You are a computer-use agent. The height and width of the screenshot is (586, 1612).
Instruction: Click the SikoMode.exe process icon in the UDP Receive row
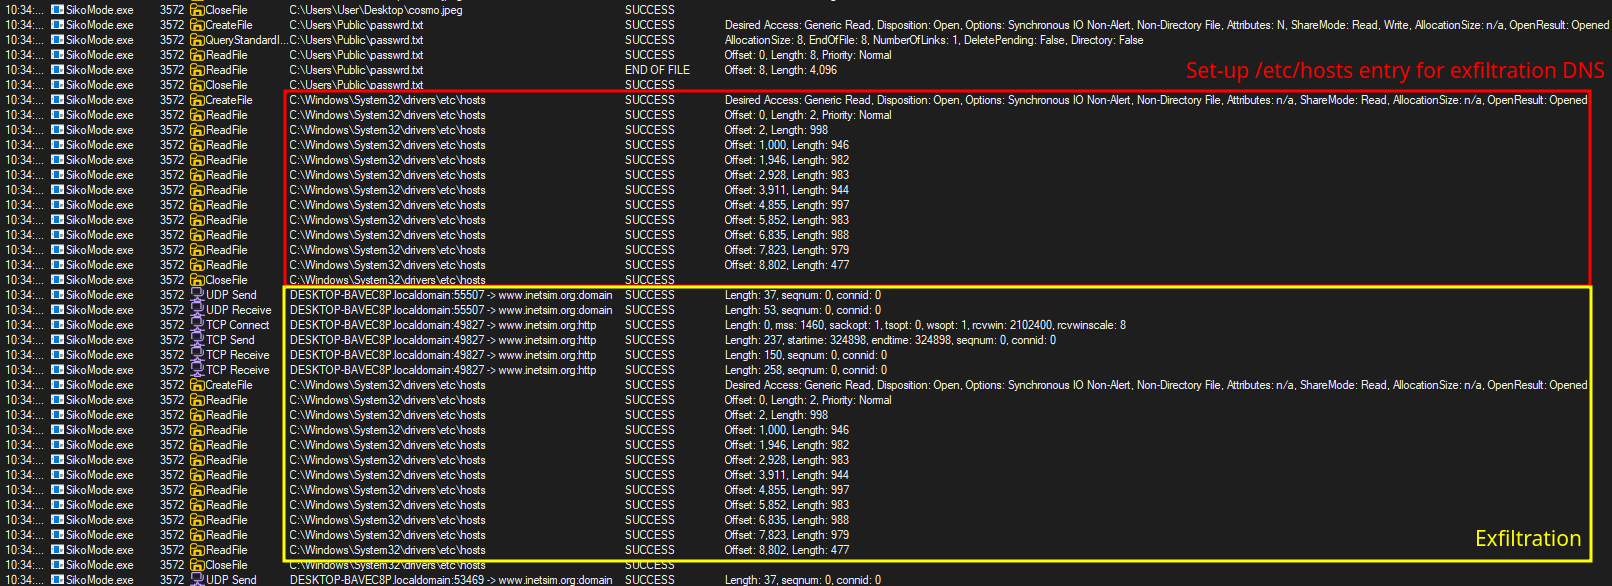pyautogui.click(x=58, y=310)
